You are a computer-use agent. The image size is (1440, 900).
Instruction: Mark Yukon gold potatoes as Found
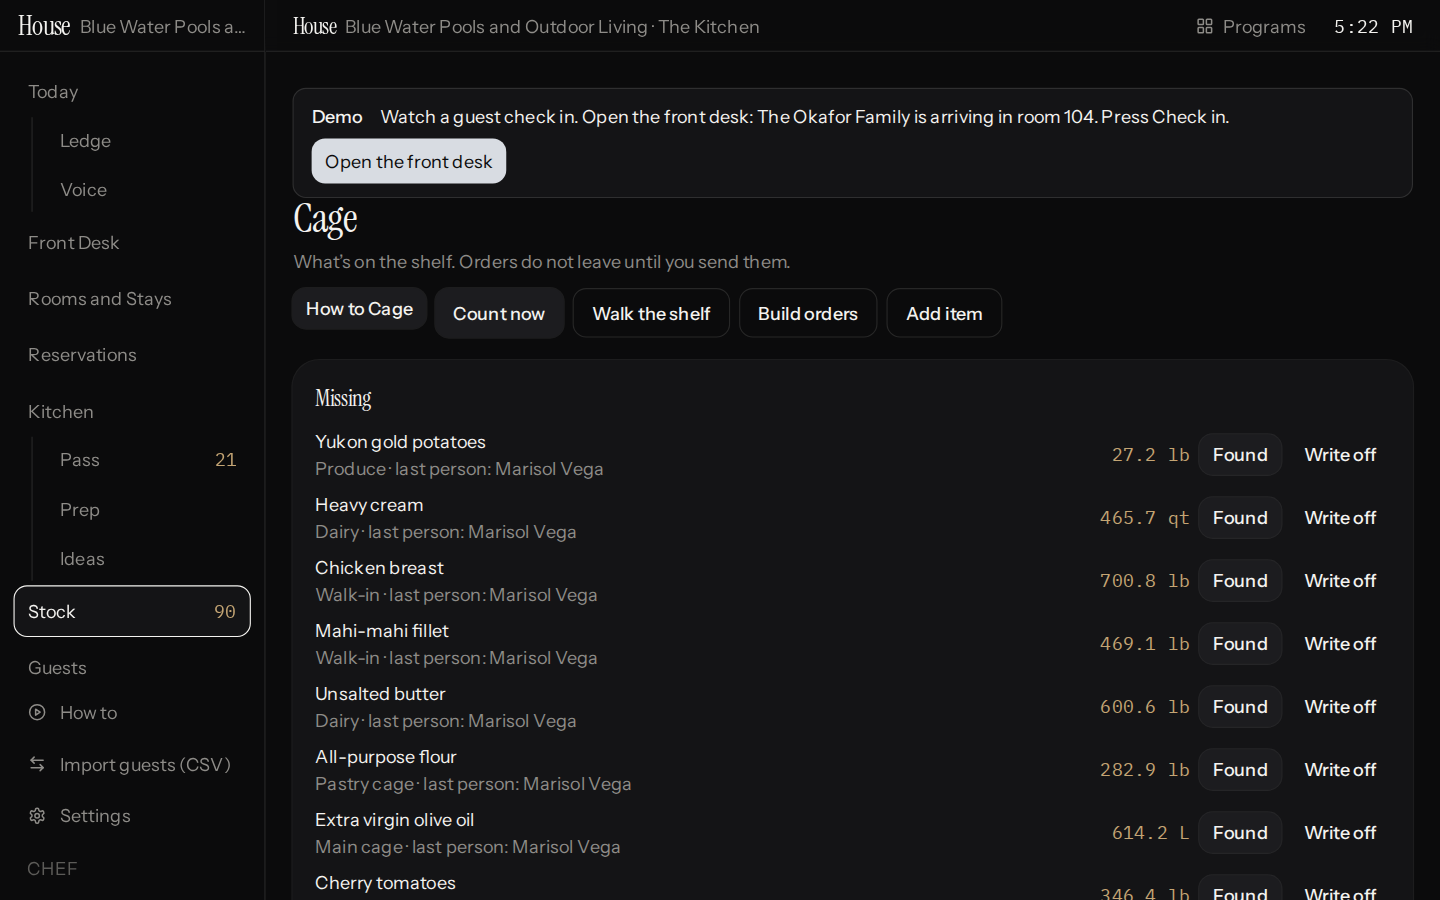click(x=1240, y=455)
